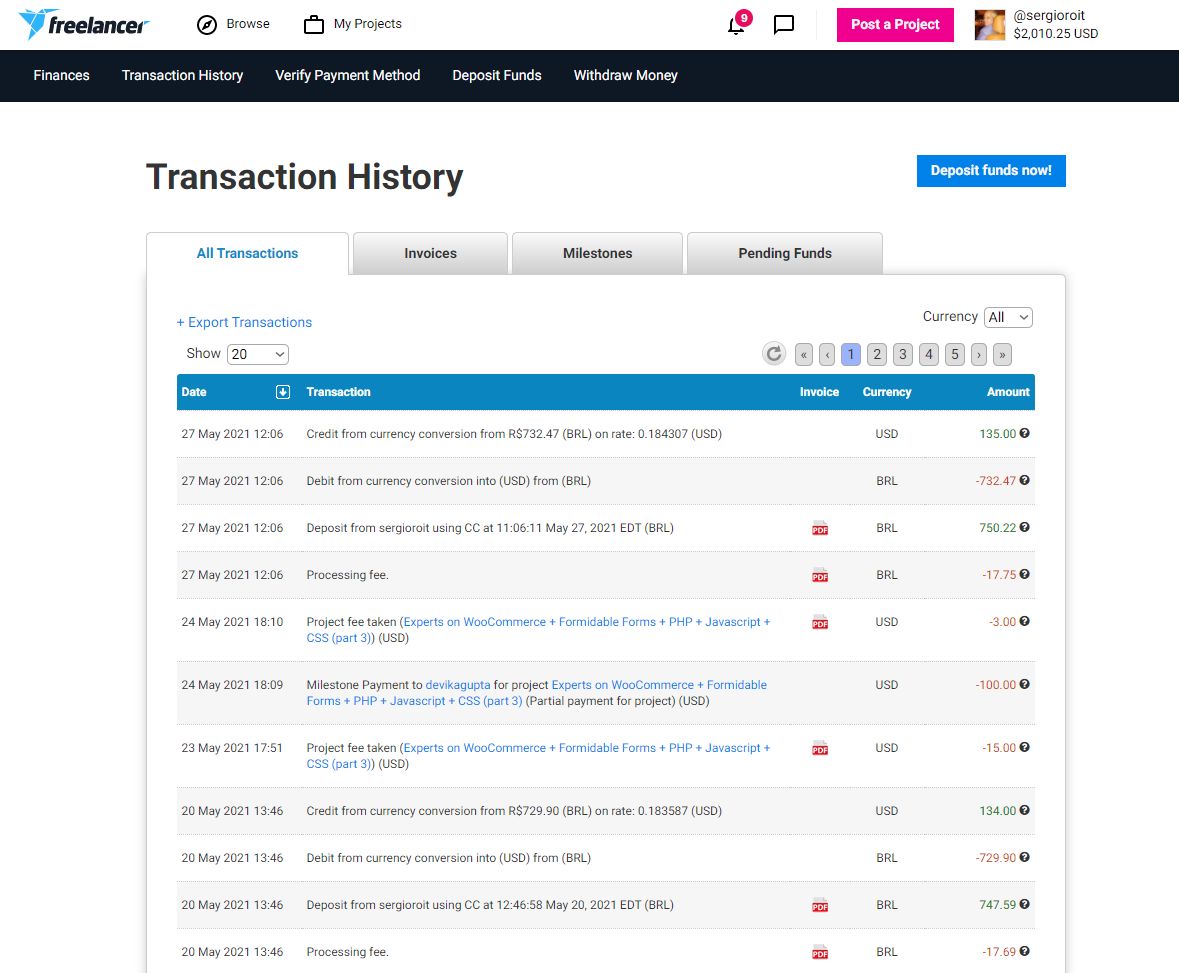Open Verify Payment Method menu item
Viewport: 1179px width, 973px height.
tap(347, 75)
